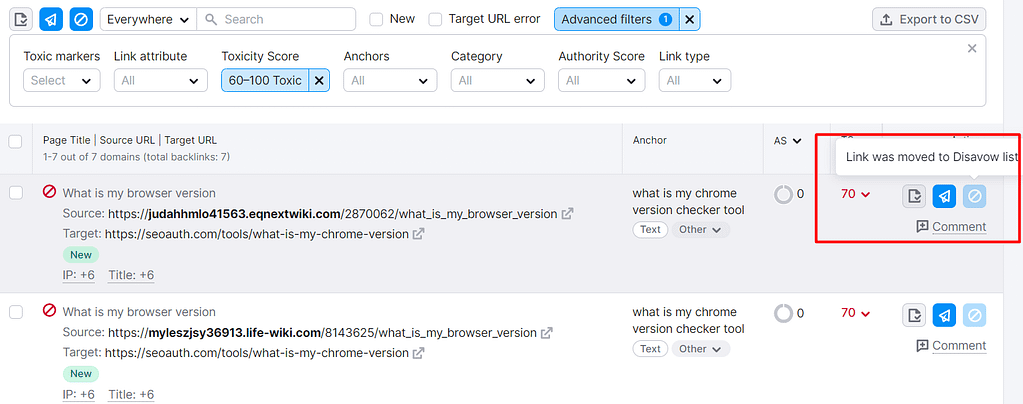
Task: Click IP: +6 on eqnextwiki.com row
Action: [78, 275]
